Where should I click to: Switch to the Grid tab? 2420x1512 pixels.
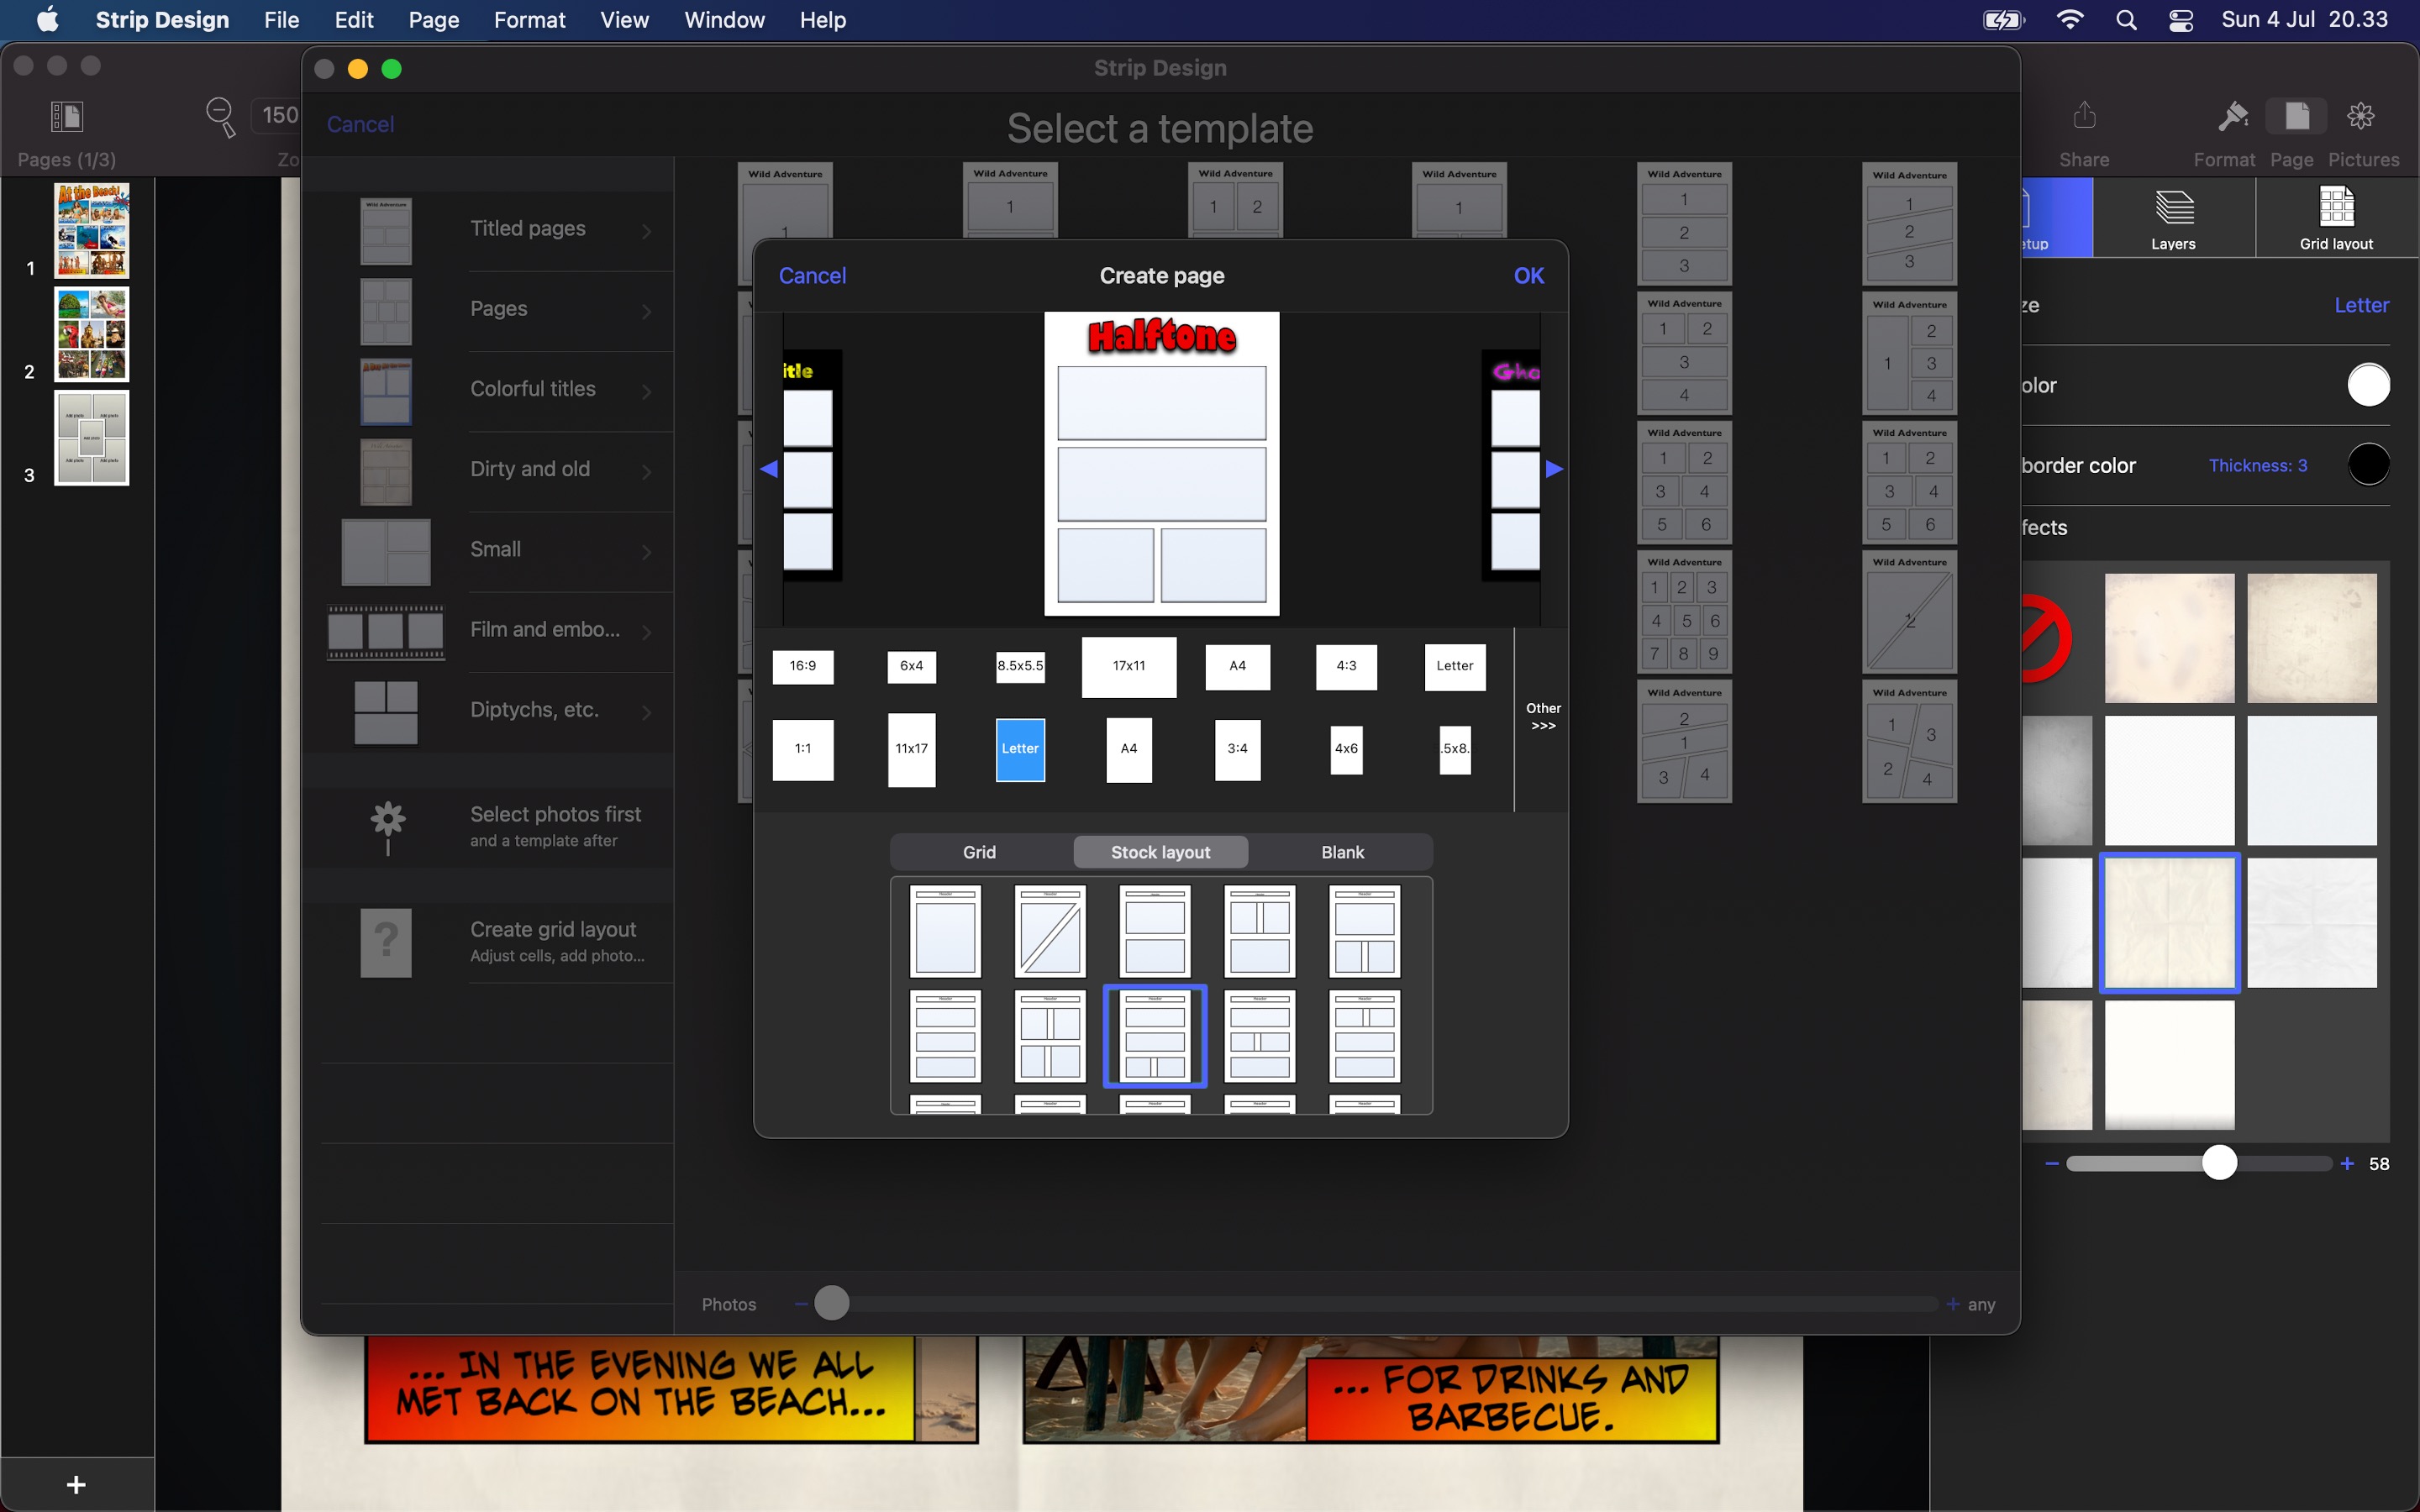(979, 852)
